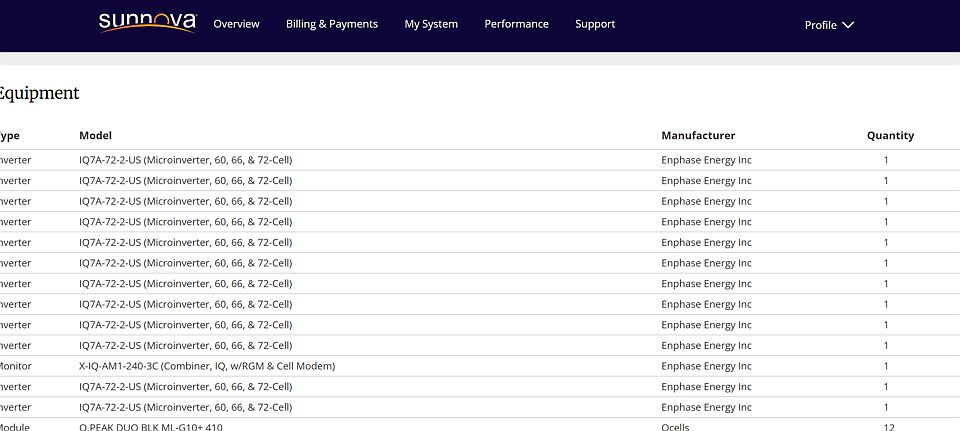Screen dimensions: 960x431
Task: Go to Billing & Payments
Action: point(332,24)
